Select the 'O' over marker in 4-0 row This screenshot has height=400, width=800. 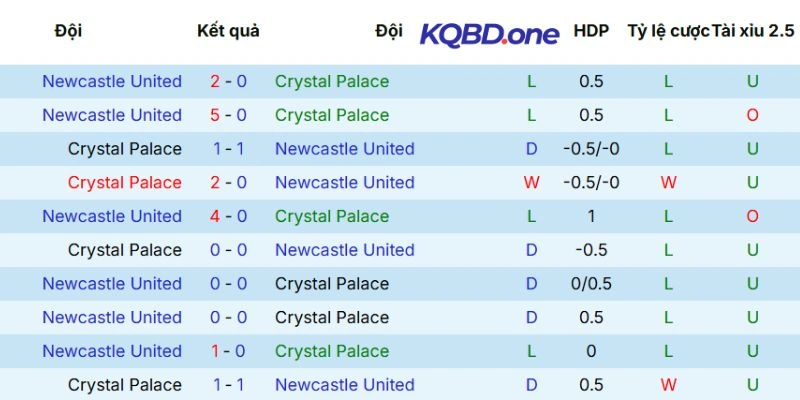pyautogui.click(x=752, y=216)
